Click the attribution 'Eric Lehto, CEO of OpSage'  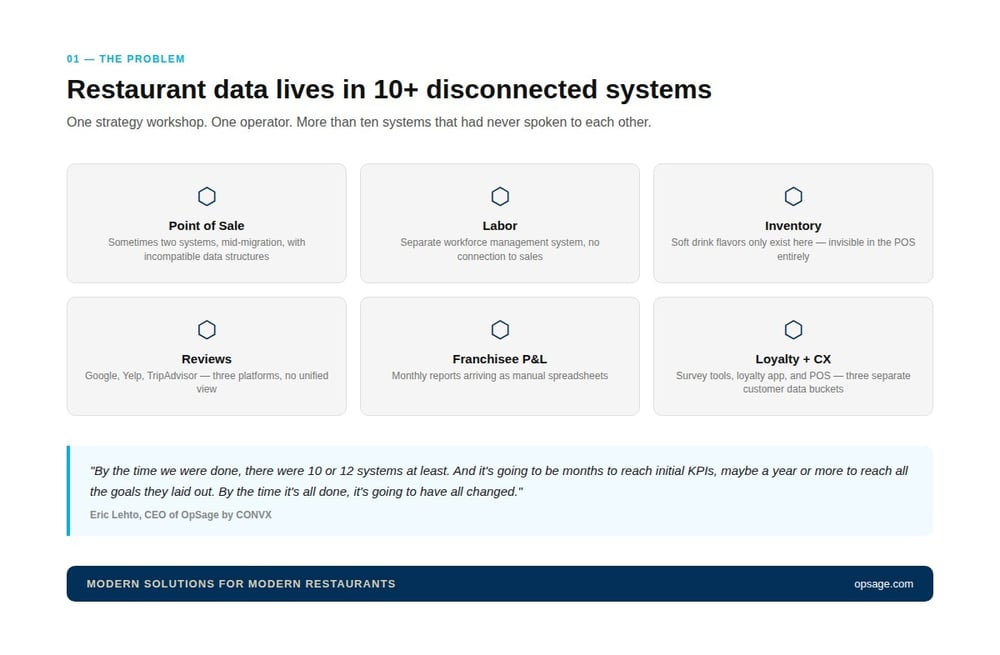coord(180,515)
